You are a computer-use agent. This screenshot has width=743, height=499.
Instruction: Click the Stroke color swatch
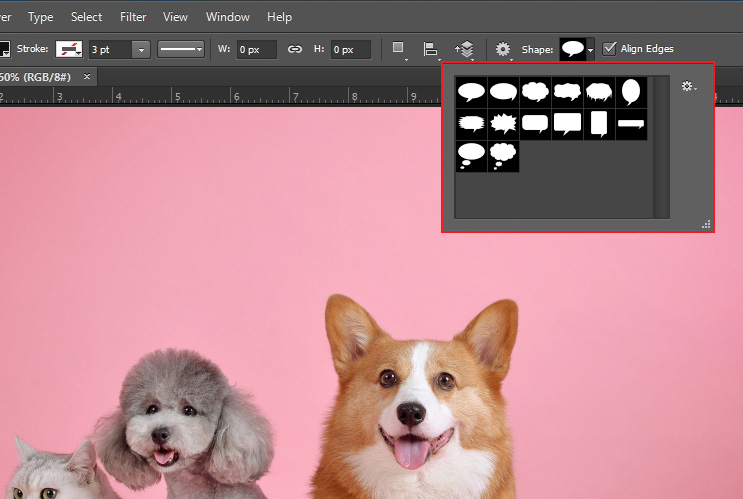click(x=69, y=49)
